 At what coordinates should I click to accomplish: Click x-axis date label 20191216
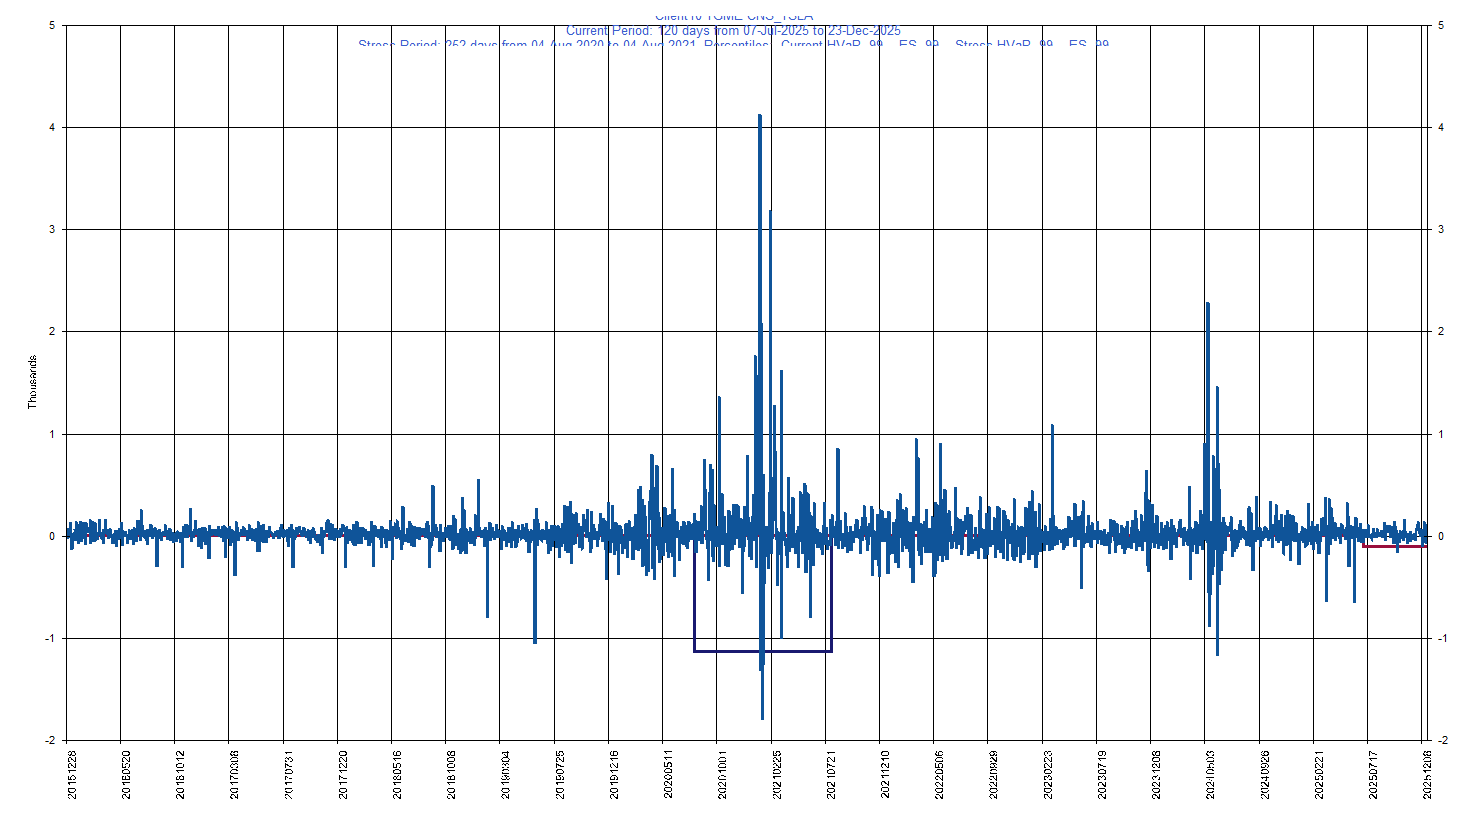click(613, 773)
